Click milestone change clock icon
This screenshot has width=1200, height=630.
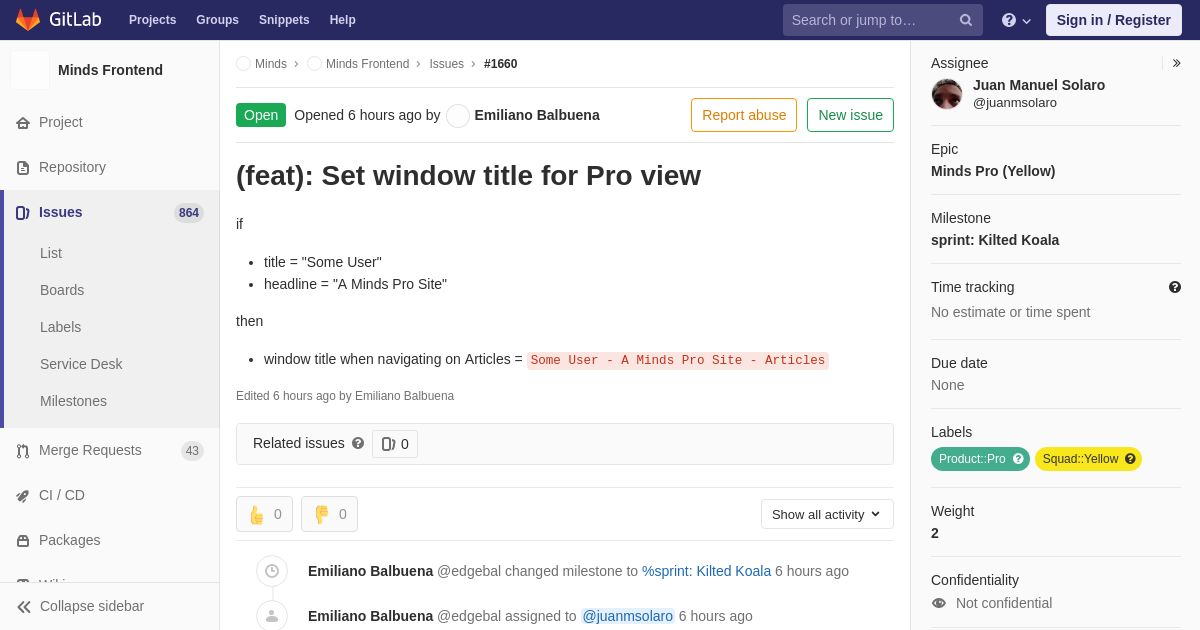272,571
